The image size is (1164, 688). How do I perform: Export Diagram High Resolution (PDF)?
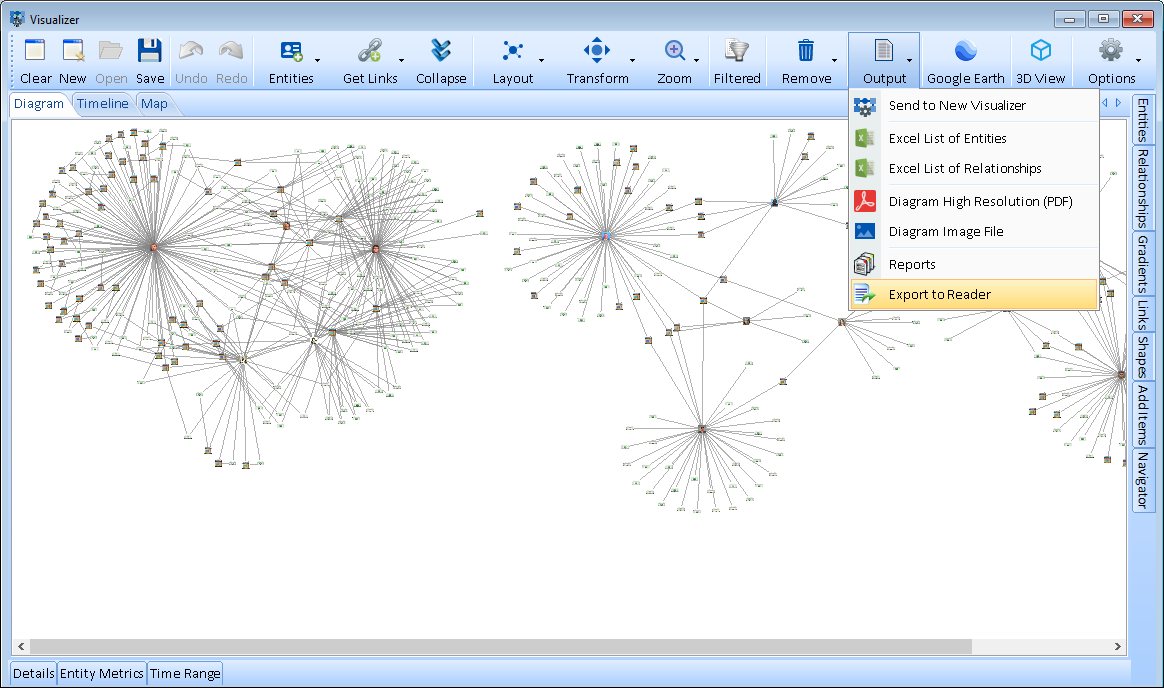point(974,201)
